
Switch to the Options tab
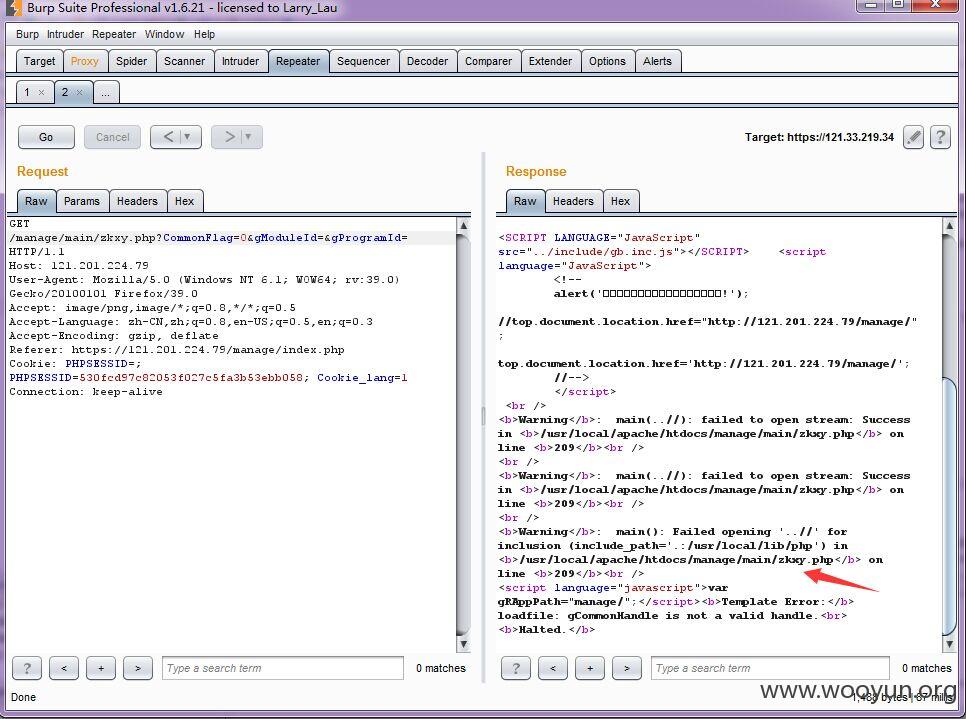(x=607, y=61)
